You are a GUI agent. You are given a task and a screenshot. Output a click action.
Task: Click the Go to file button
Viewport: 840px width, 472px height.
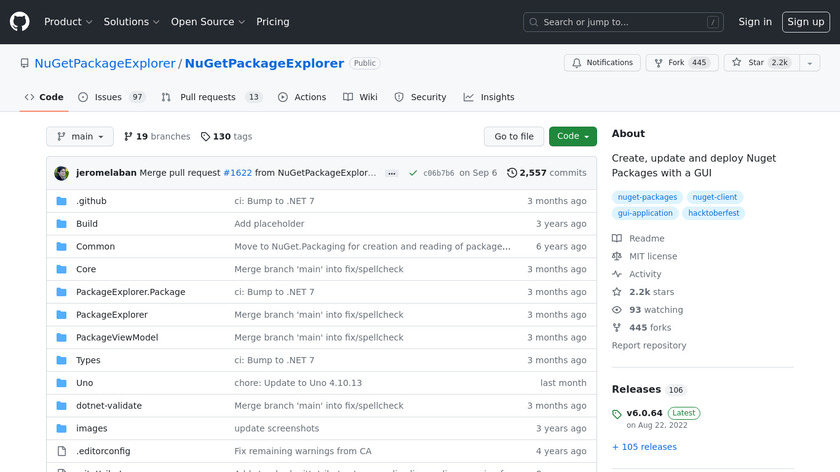pos(514,137)
